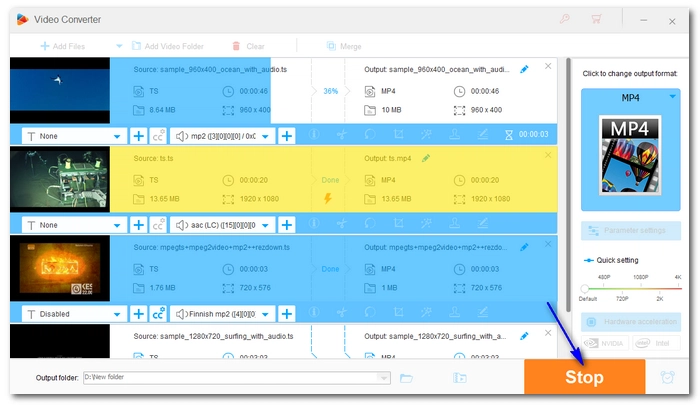
Task: Toggle Hardware acceleration option
Action: (x=631, y=321)
